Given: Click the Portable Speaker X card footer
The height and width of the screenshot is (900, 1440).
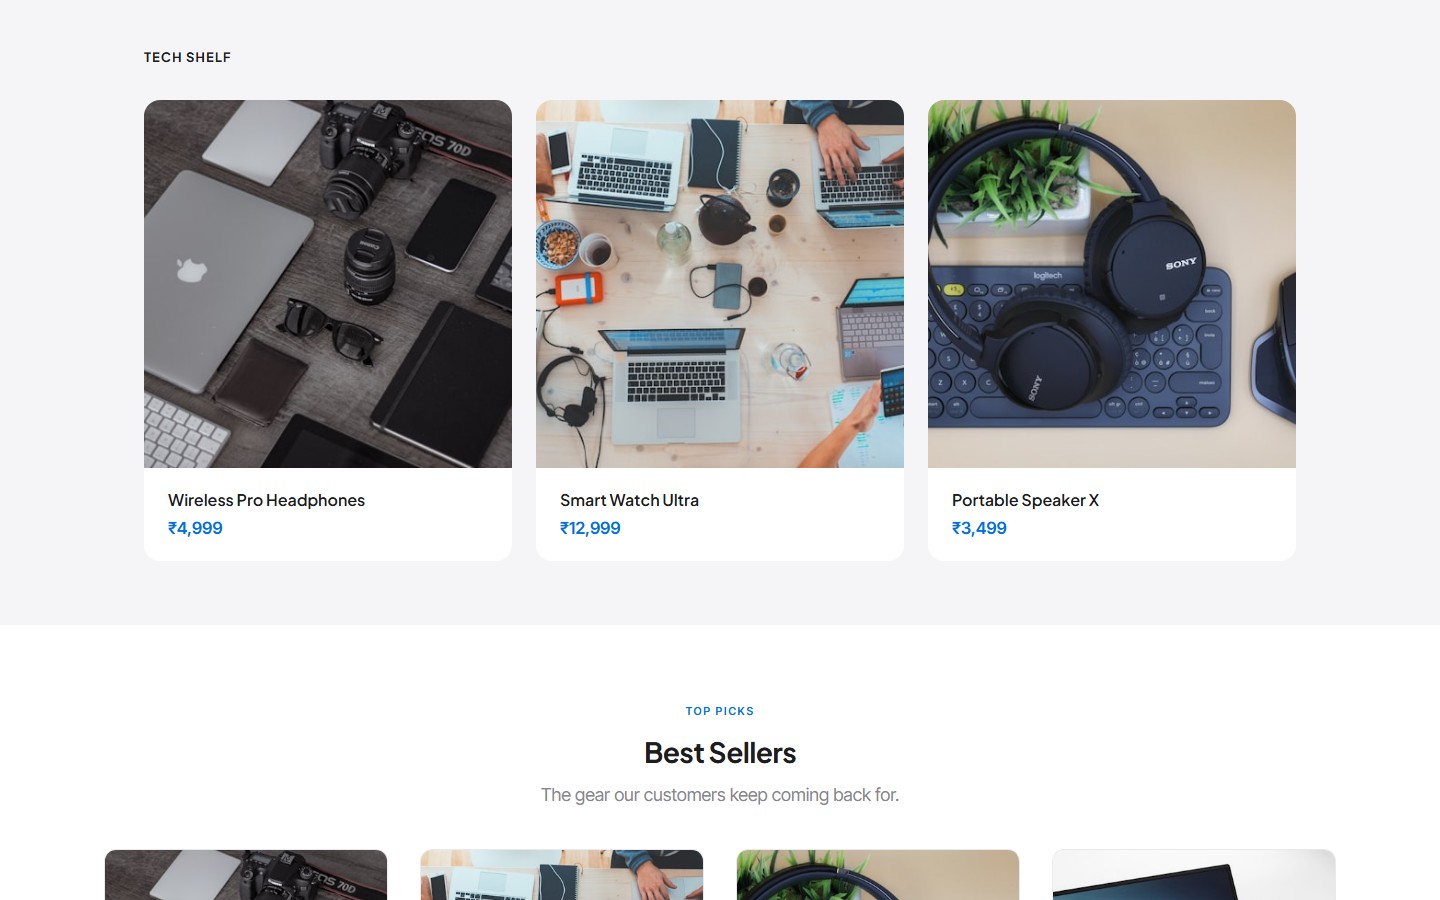Looking at the screenshot, I should (1112, 514).
